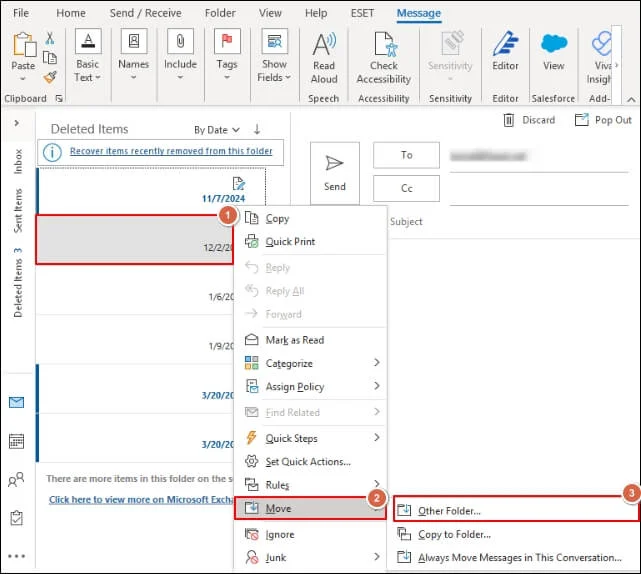Select the Format Painter brush icon
The height and width of the screenshot is (574, 641).
pyautogui.click(x=50, y=76)
